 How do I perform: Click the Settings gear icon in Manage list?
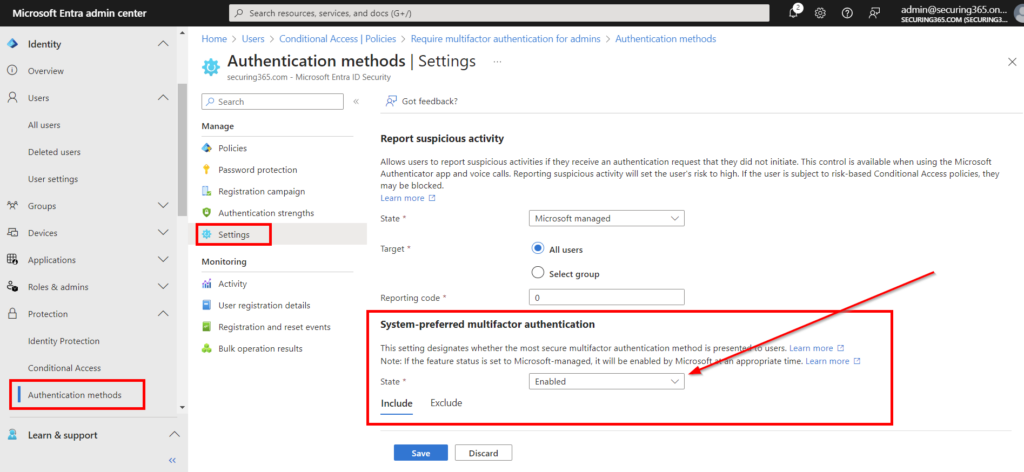pyautogui.click(x=207, y=234)
